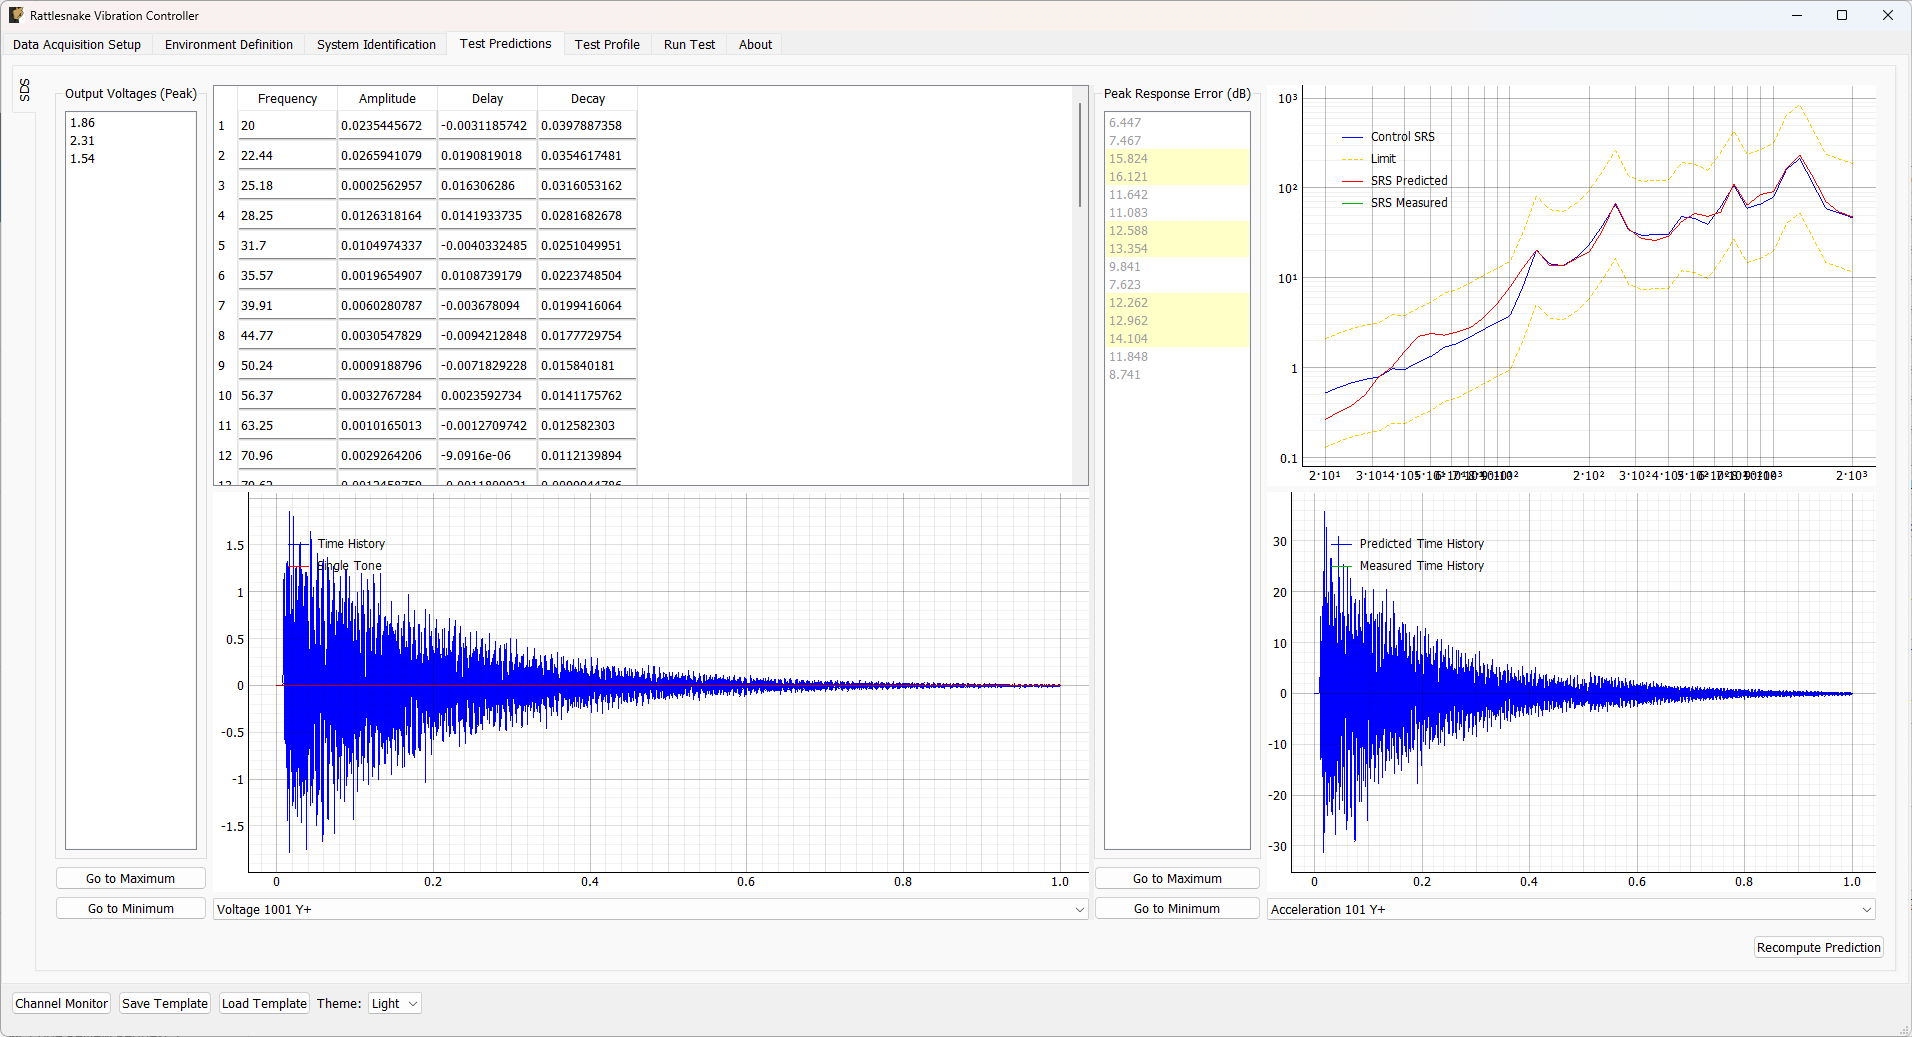
Task: Select decay cell 0.0112139894
Action: 587,455
